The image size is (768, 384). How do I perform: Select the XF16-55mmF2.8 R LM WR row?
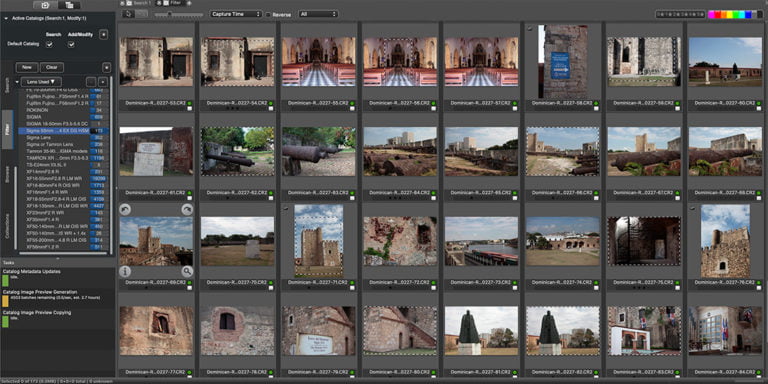(64, 179)
